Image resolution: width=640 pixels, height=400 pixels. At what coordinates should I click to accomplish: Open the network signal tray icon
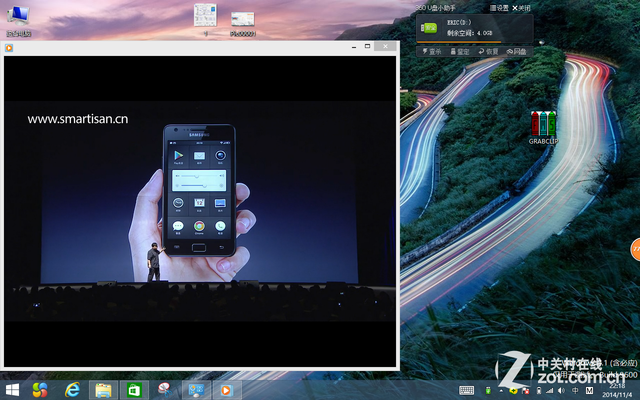550,391
